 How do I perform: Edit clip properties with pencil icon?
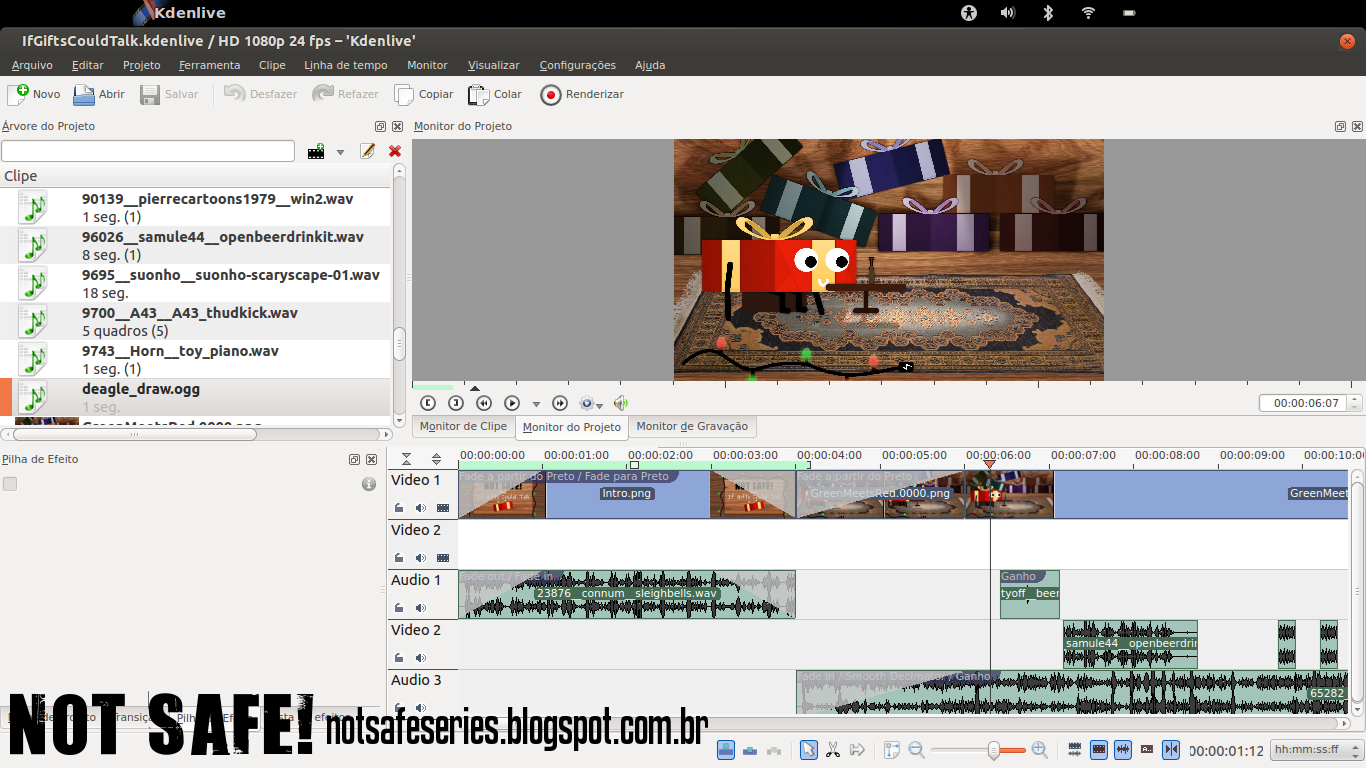(367, 151)
